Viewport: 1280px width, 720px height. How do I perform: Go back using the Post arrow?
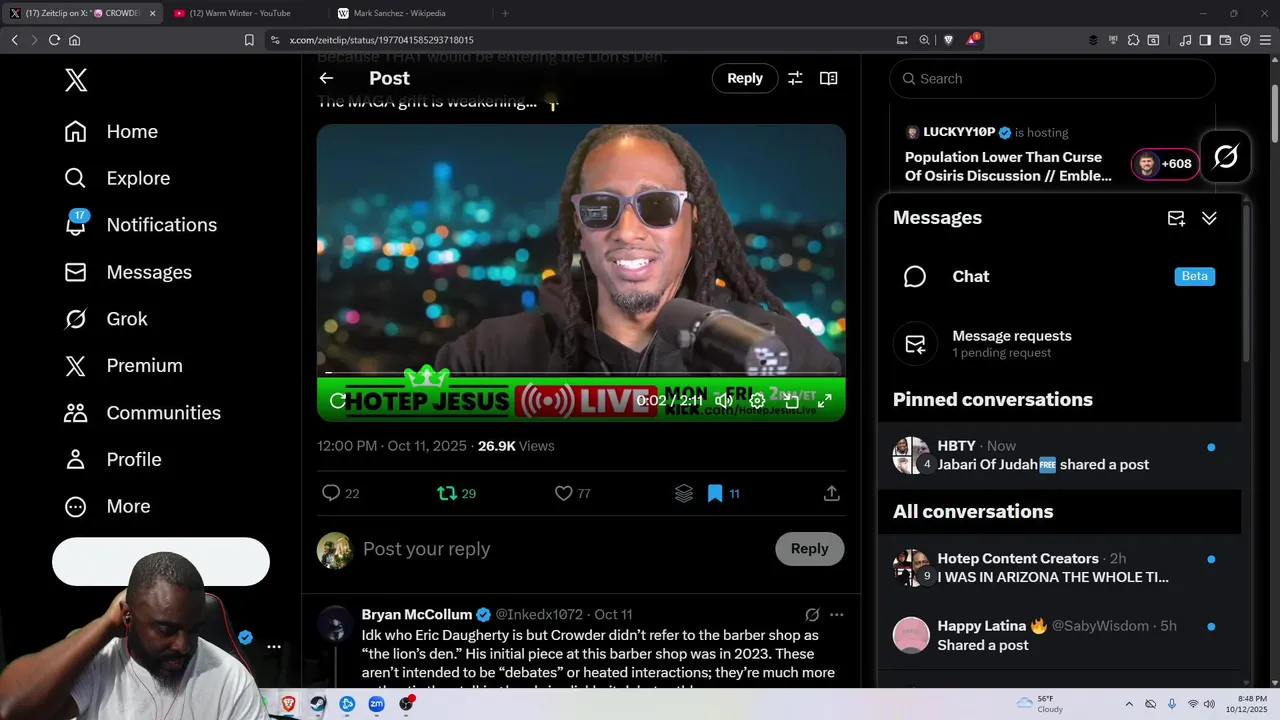pyautogui.click(x=326, y=78)
